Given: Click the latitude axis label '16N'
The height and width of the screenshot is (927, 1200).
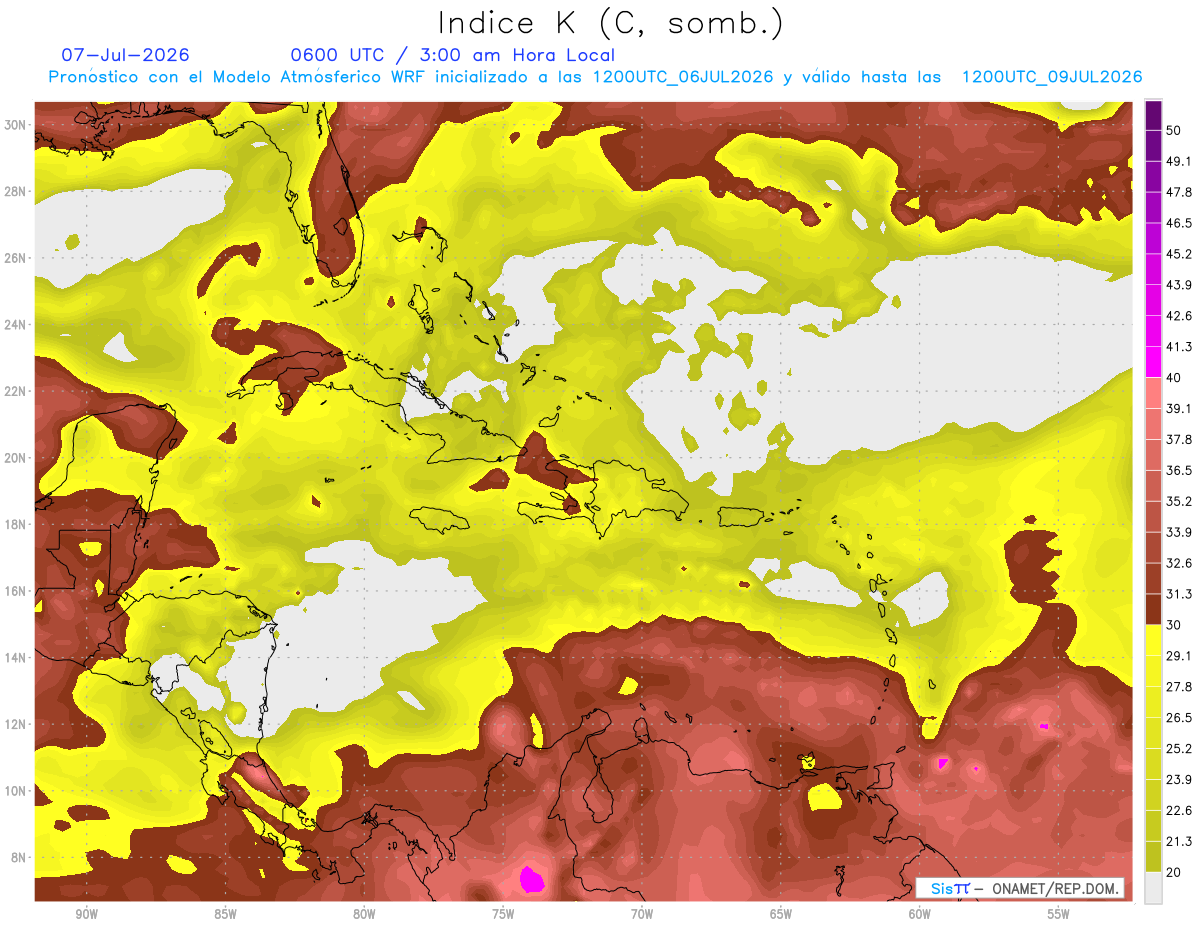Looking at the screenshot, I should click(15, 591).
